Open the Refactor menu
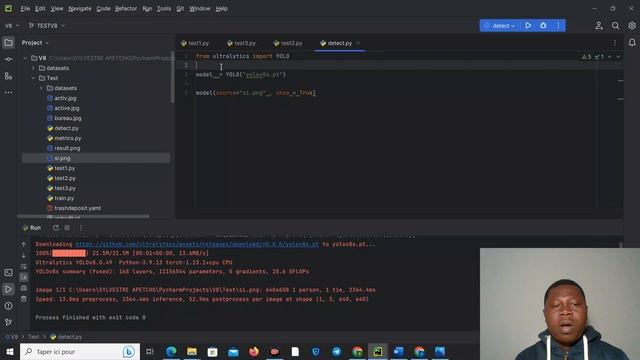640x360 pixels. tap(126, 9)
